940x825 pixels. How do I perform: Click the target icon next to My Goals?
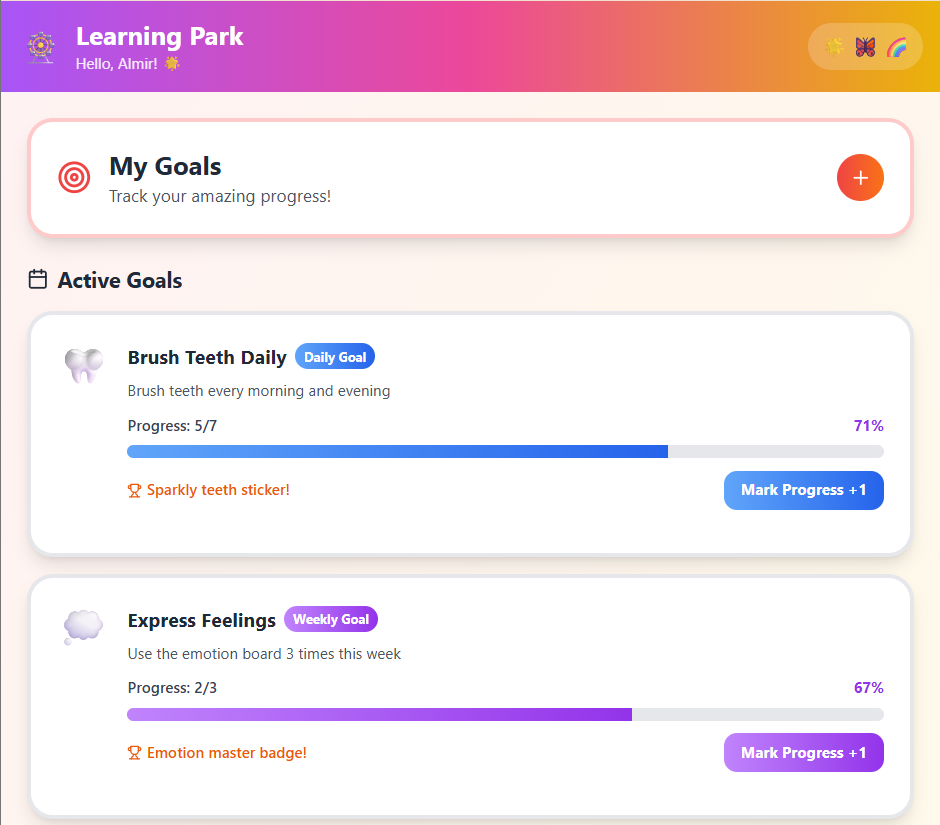click(74, 177)
